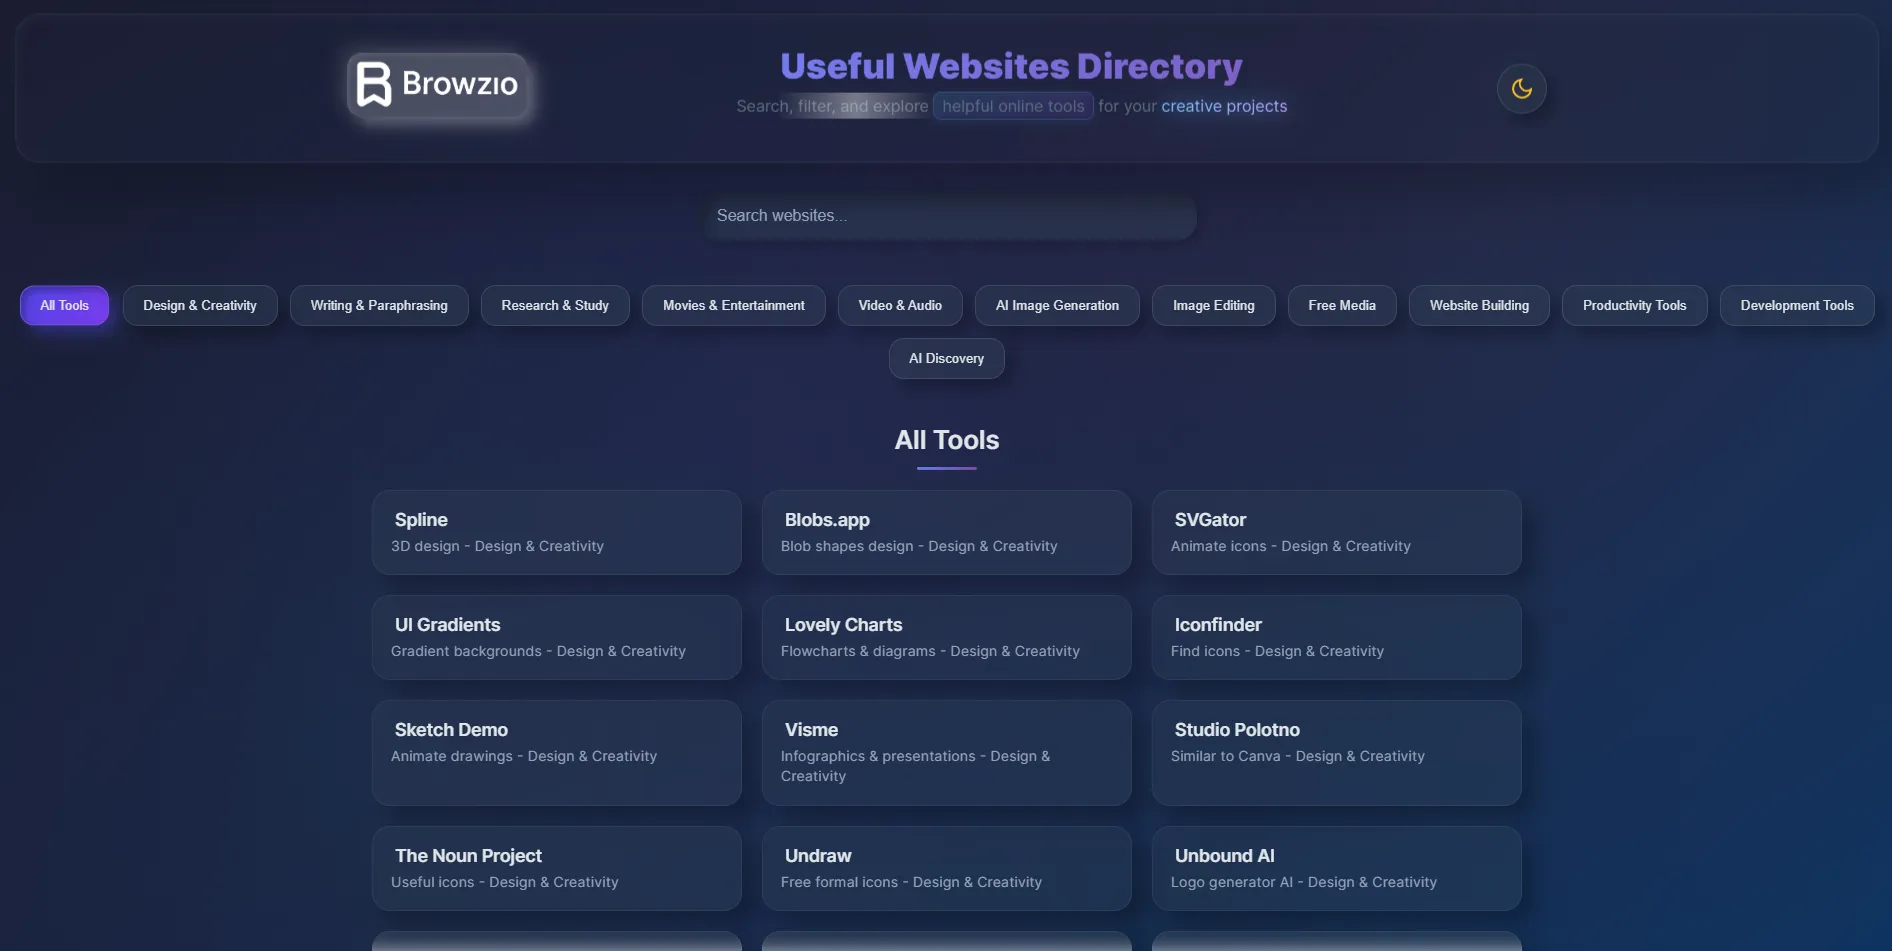The image size is (1892, 951).
Task: Switch to Writing & Paraphrasing filter
Action: [x=379, y=306]
